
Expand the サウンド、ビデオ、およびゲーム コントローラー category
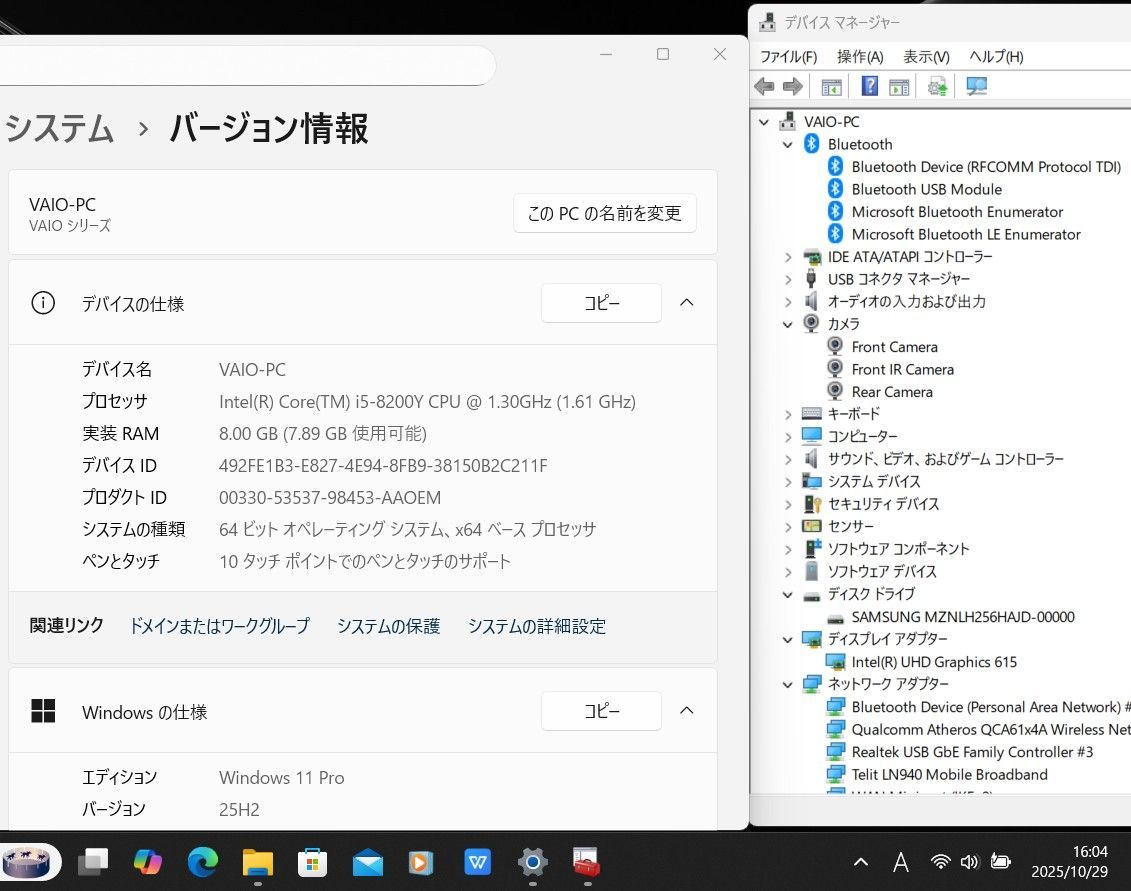click(787, 459)
